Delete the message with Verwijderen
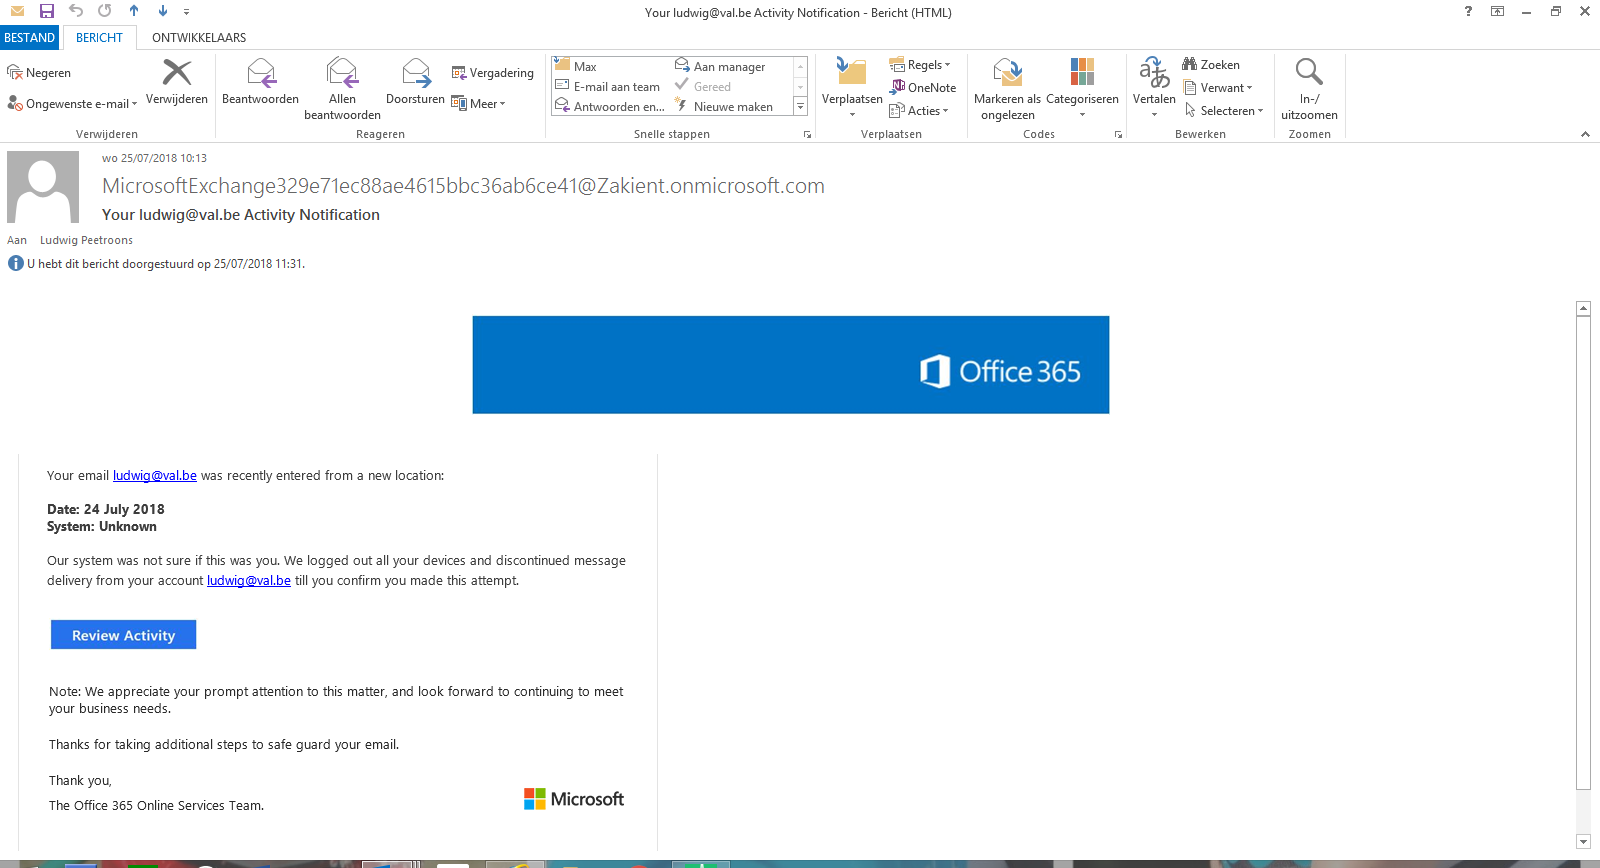The width and height of the screenshot is (1600, 868). click(x=177, y=82)
